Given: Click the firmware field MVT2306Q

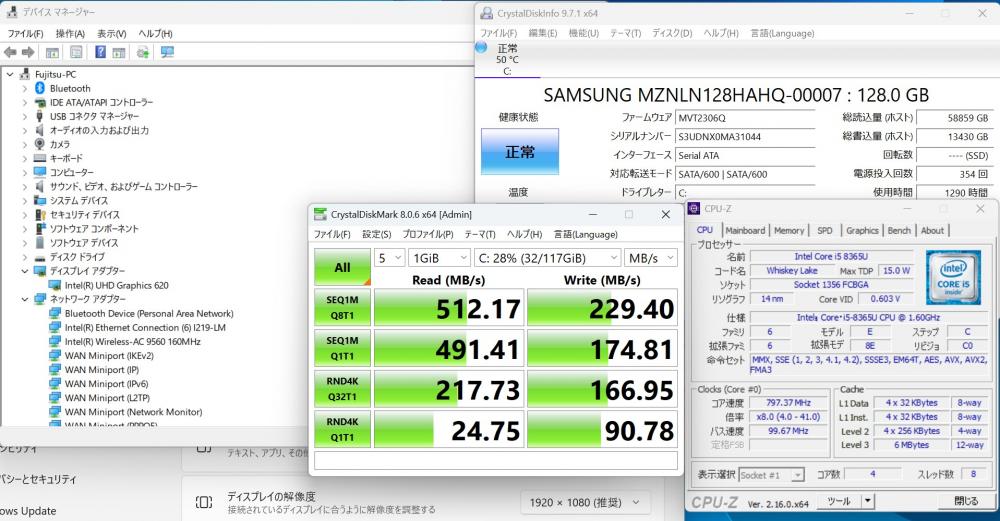Looking at the screenshot, I should [x=745, y=118].
